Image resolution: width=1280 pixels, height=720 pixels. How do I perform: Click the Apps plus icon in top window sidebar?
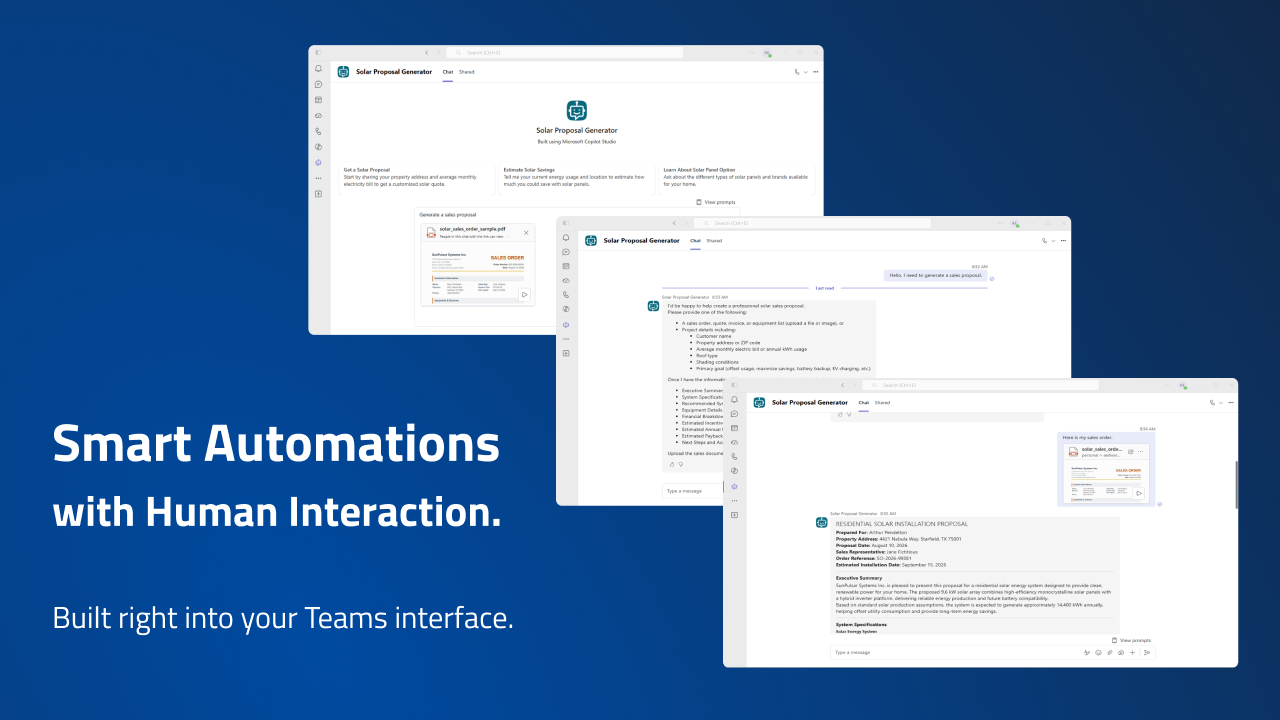tap(318, 193)
